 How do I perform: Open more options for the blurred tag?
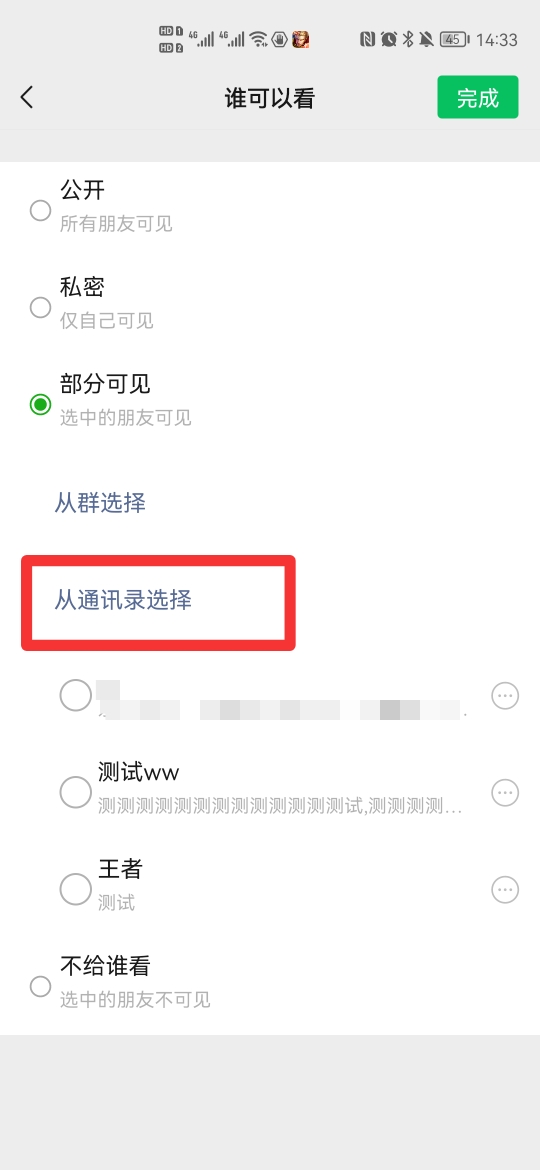[505, 695]
